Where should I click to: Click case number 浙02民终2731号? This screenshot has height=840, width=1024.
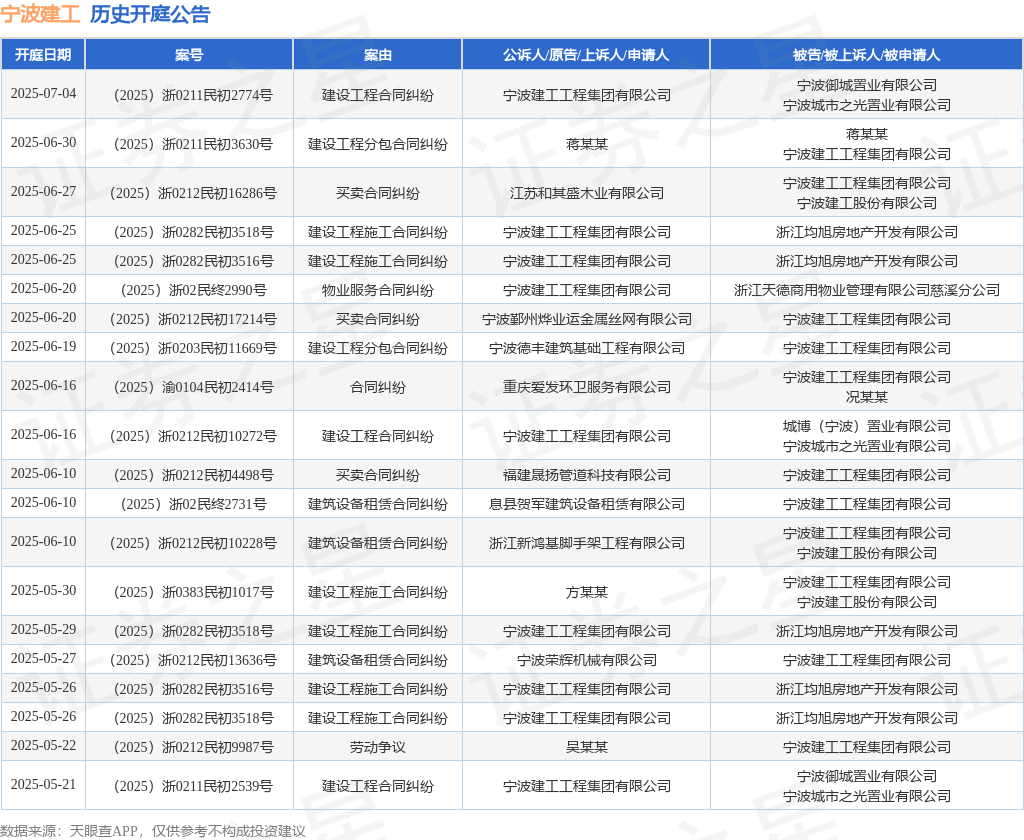coord(193,504)
